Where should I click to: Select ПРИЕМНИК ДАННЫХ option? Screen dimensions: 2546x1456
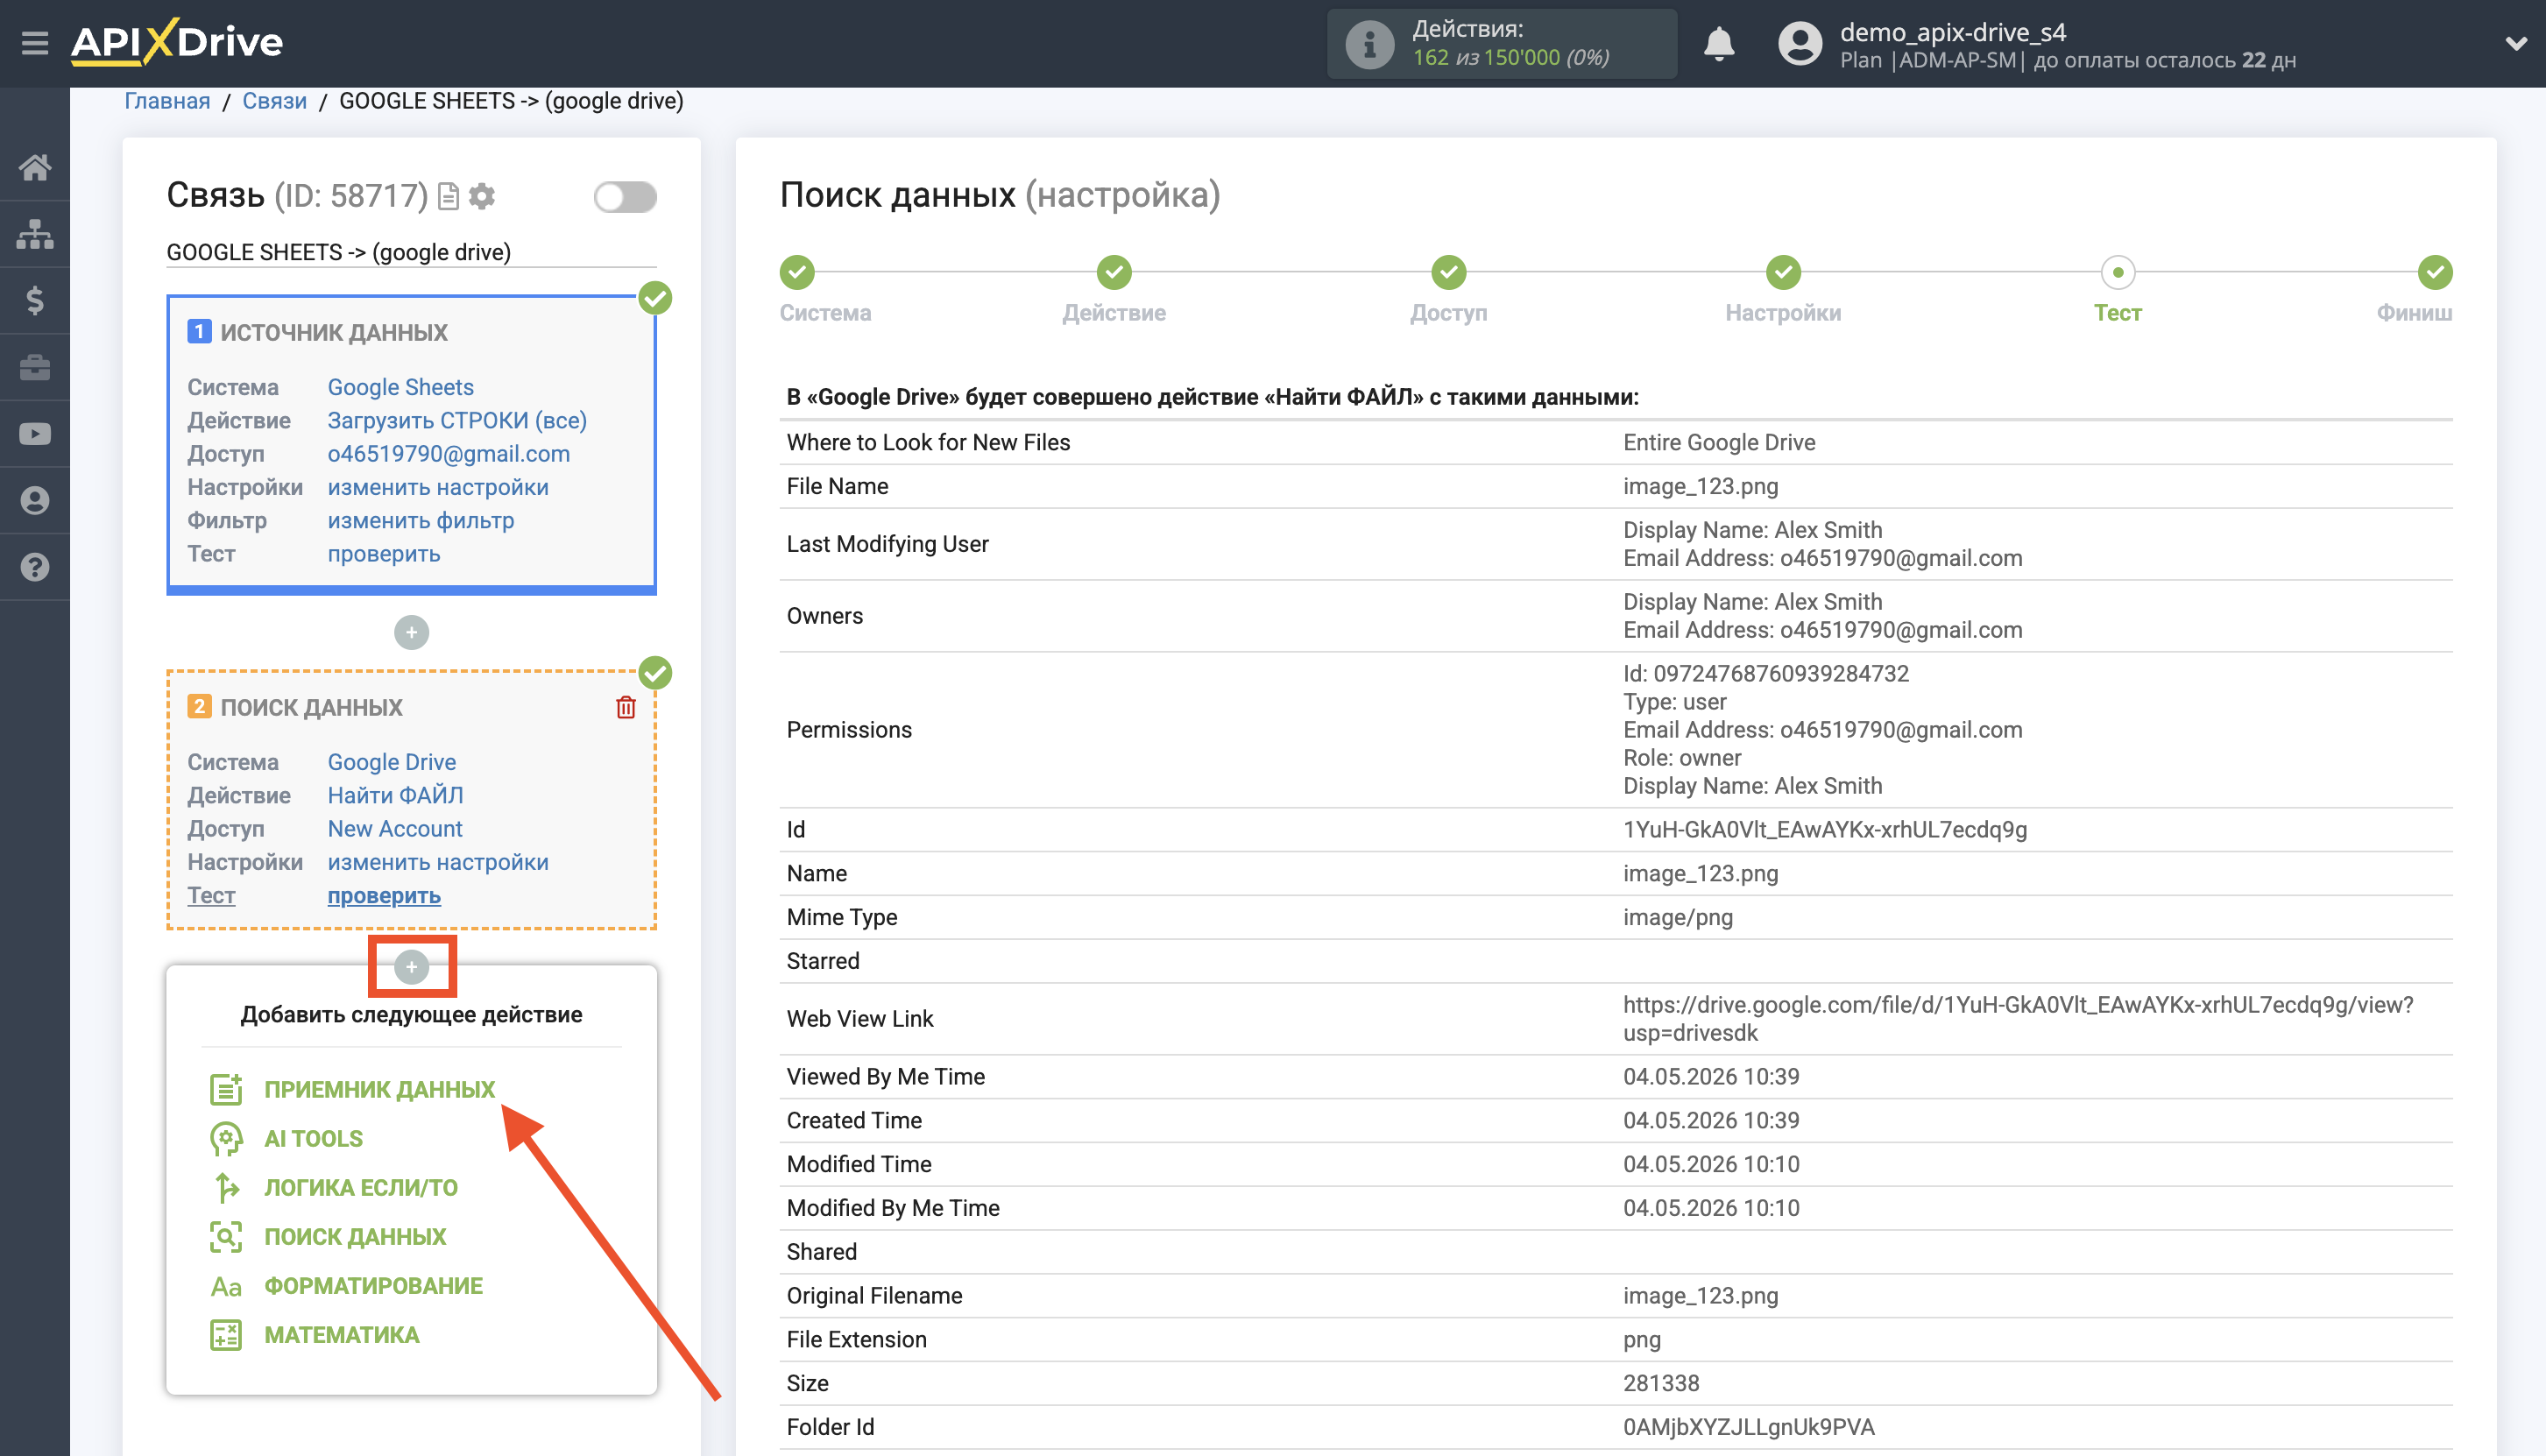click(379, 1089)
